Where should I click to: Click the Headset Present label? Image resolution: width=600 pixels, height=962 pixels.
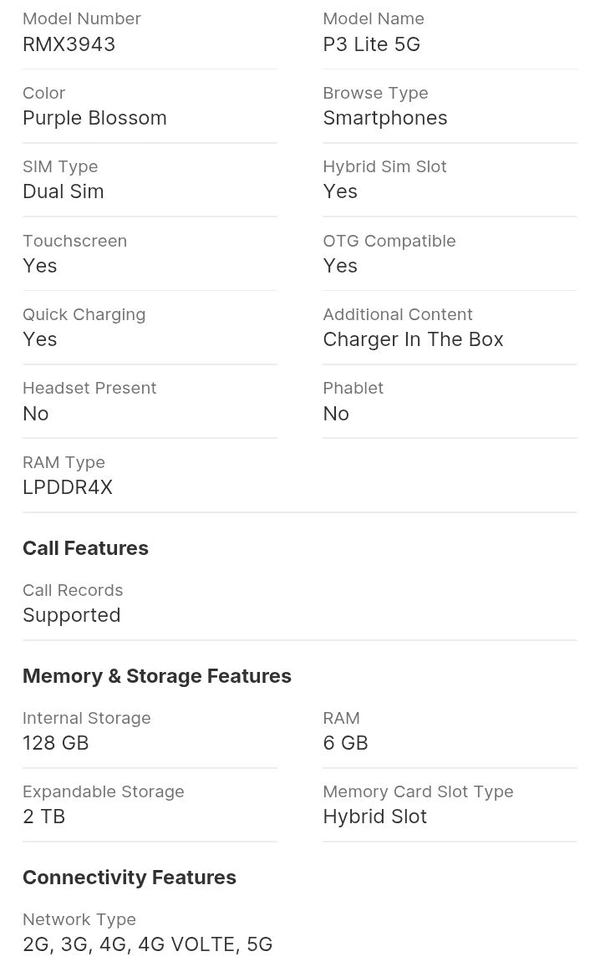click(89, 388)
